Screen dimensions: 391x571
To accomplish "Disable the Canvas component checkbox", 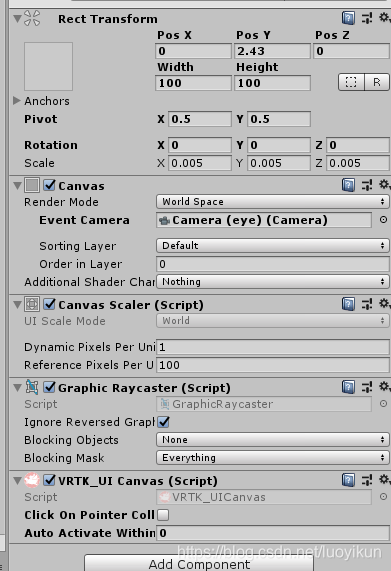I will pyautogui.click(x=49, y=185).
